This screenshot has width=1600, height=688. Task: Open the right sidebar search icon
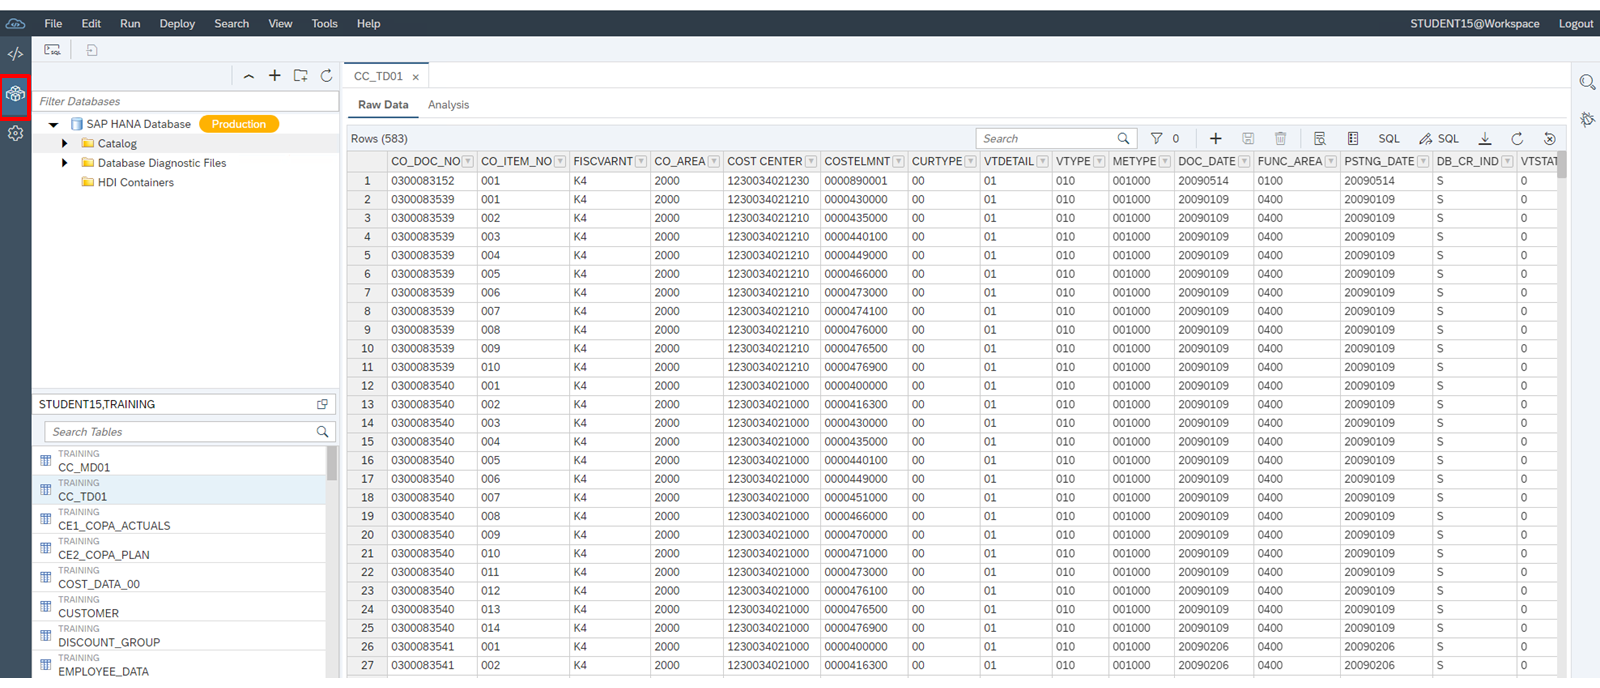click(x=1587, y=82)
